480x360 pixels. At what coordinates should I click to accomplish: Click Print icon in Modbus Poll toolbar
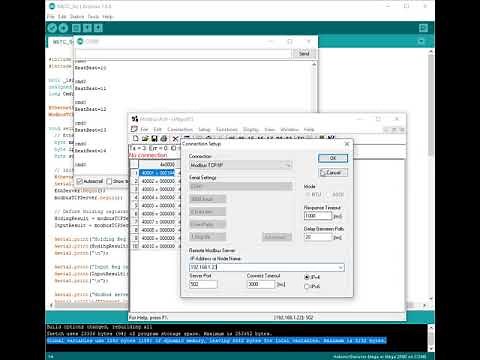pos(164,138)
